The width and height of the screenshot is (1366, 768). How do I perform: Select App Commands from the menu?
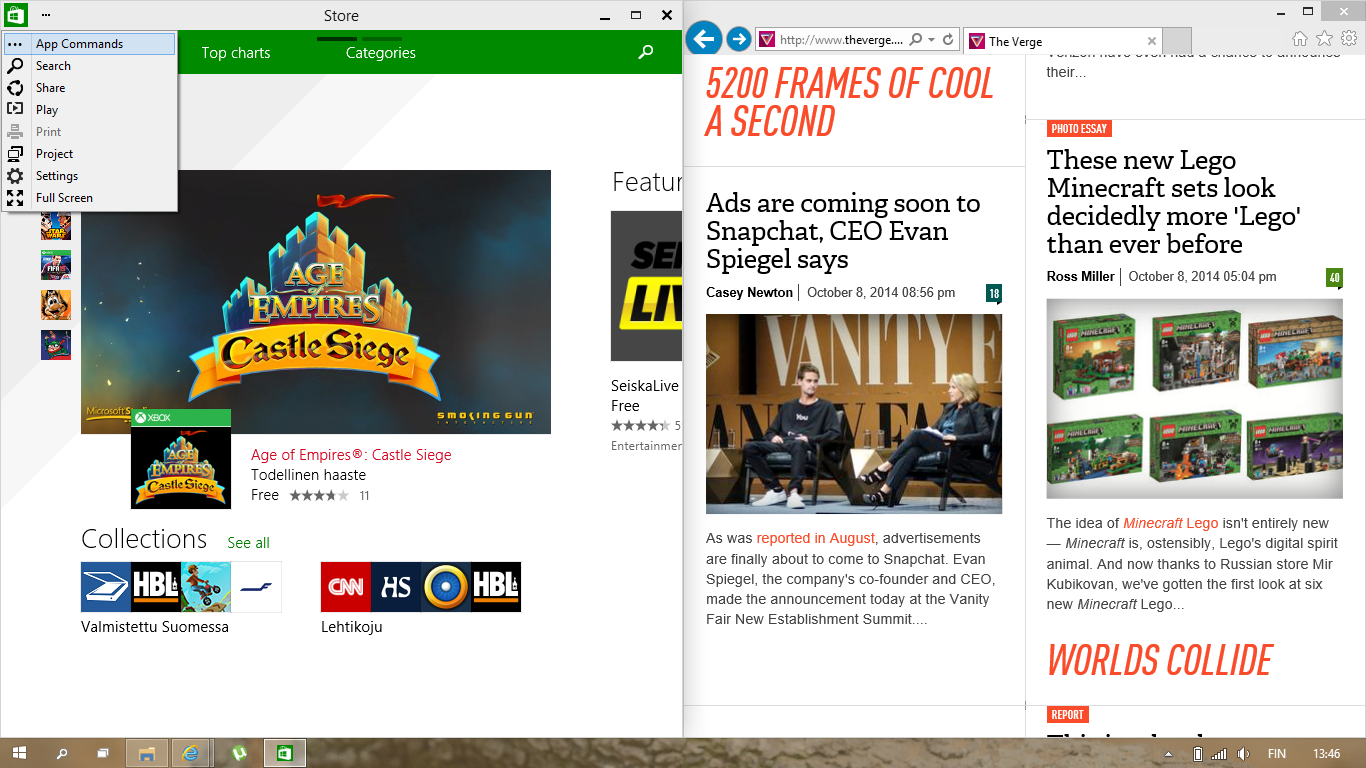point(79,44)
